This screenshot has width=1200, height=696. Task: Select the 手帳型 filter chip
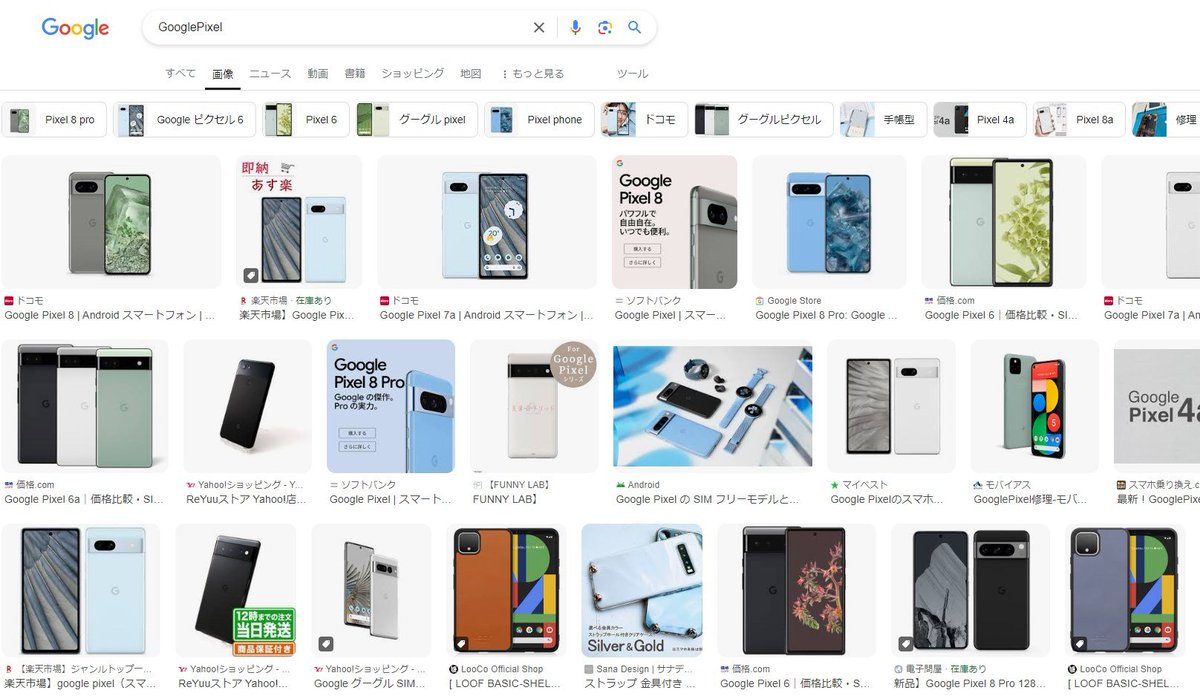[883, 119]
